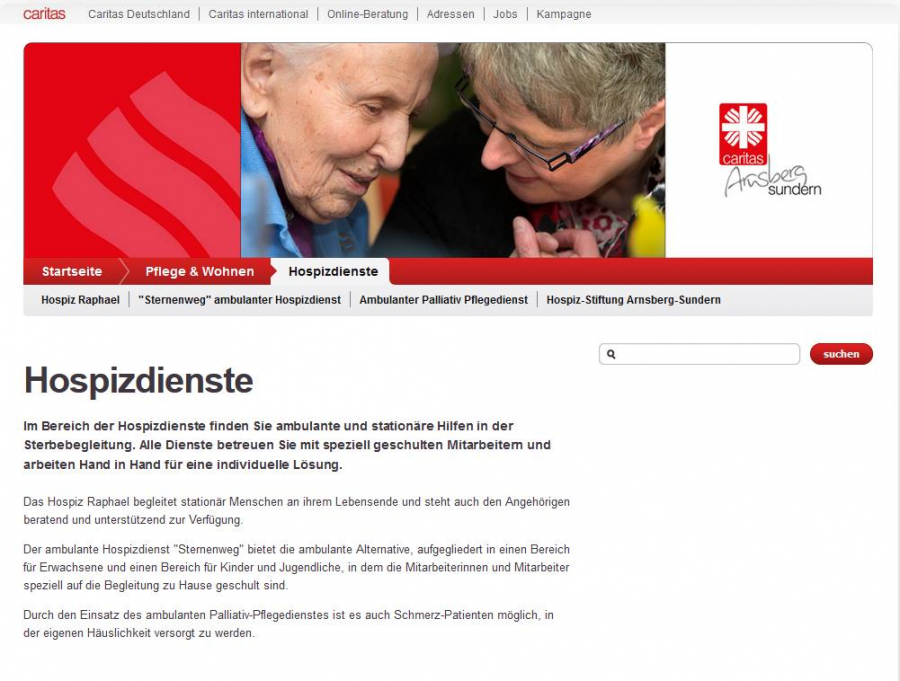Open Hospiz-Stiftung Arnsberg-Sundern item
This screenshot has width=900, height=681.
click(x=633, y=300)
